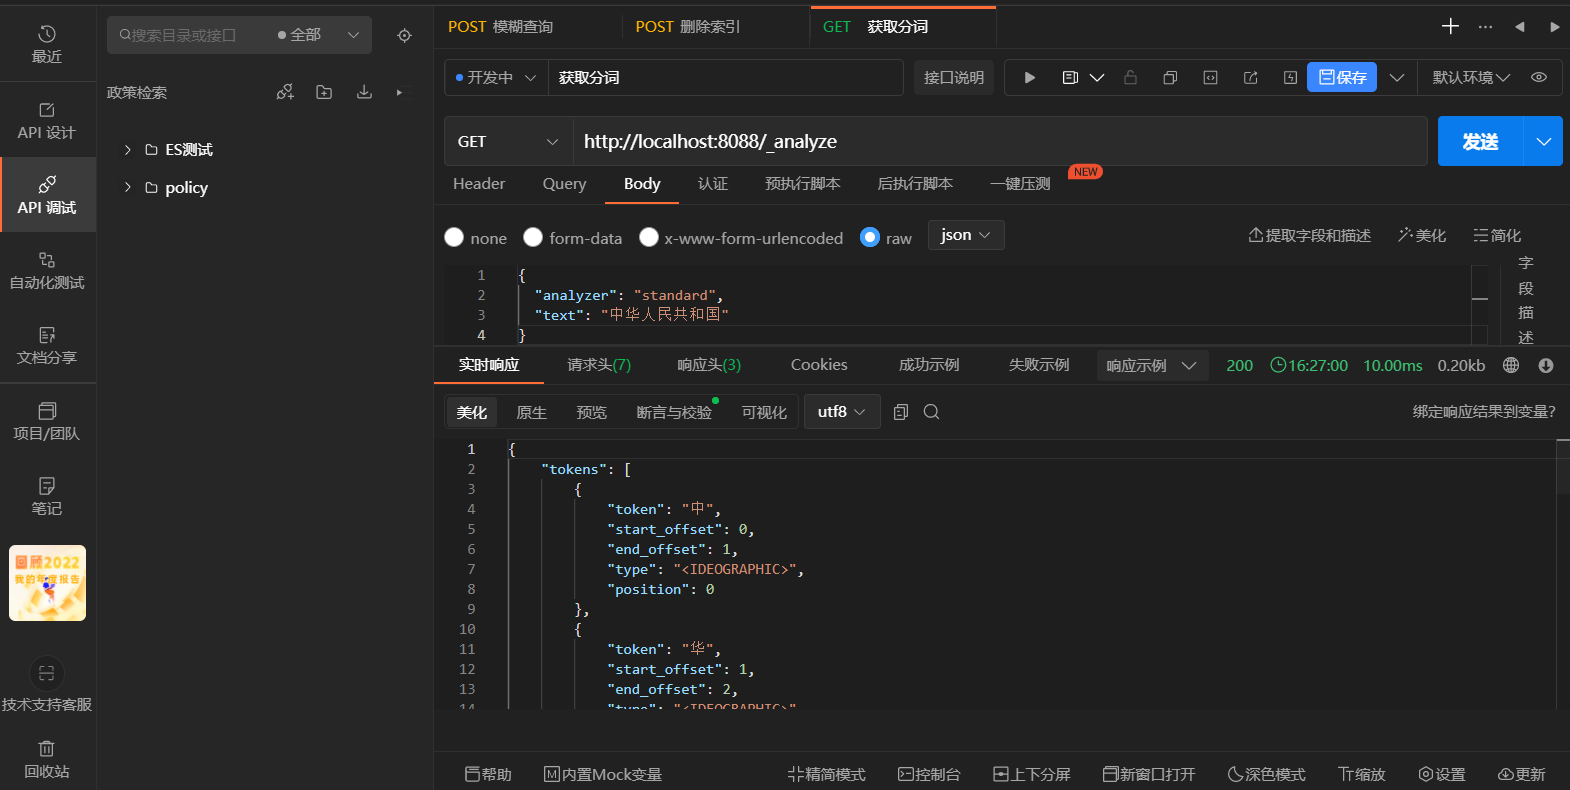1570x790 pixels.
Task: Expand the policy folder
Action: point(127,187)
